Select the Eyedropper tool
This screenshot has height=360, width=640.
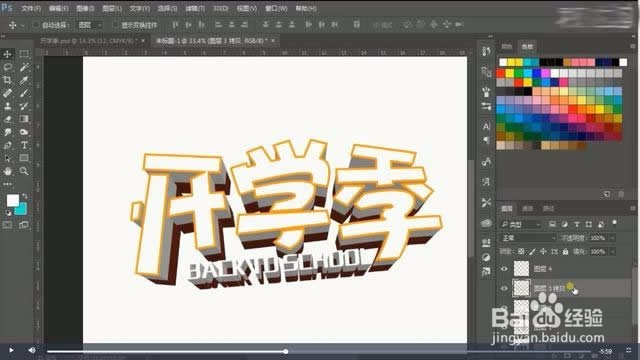24,80
